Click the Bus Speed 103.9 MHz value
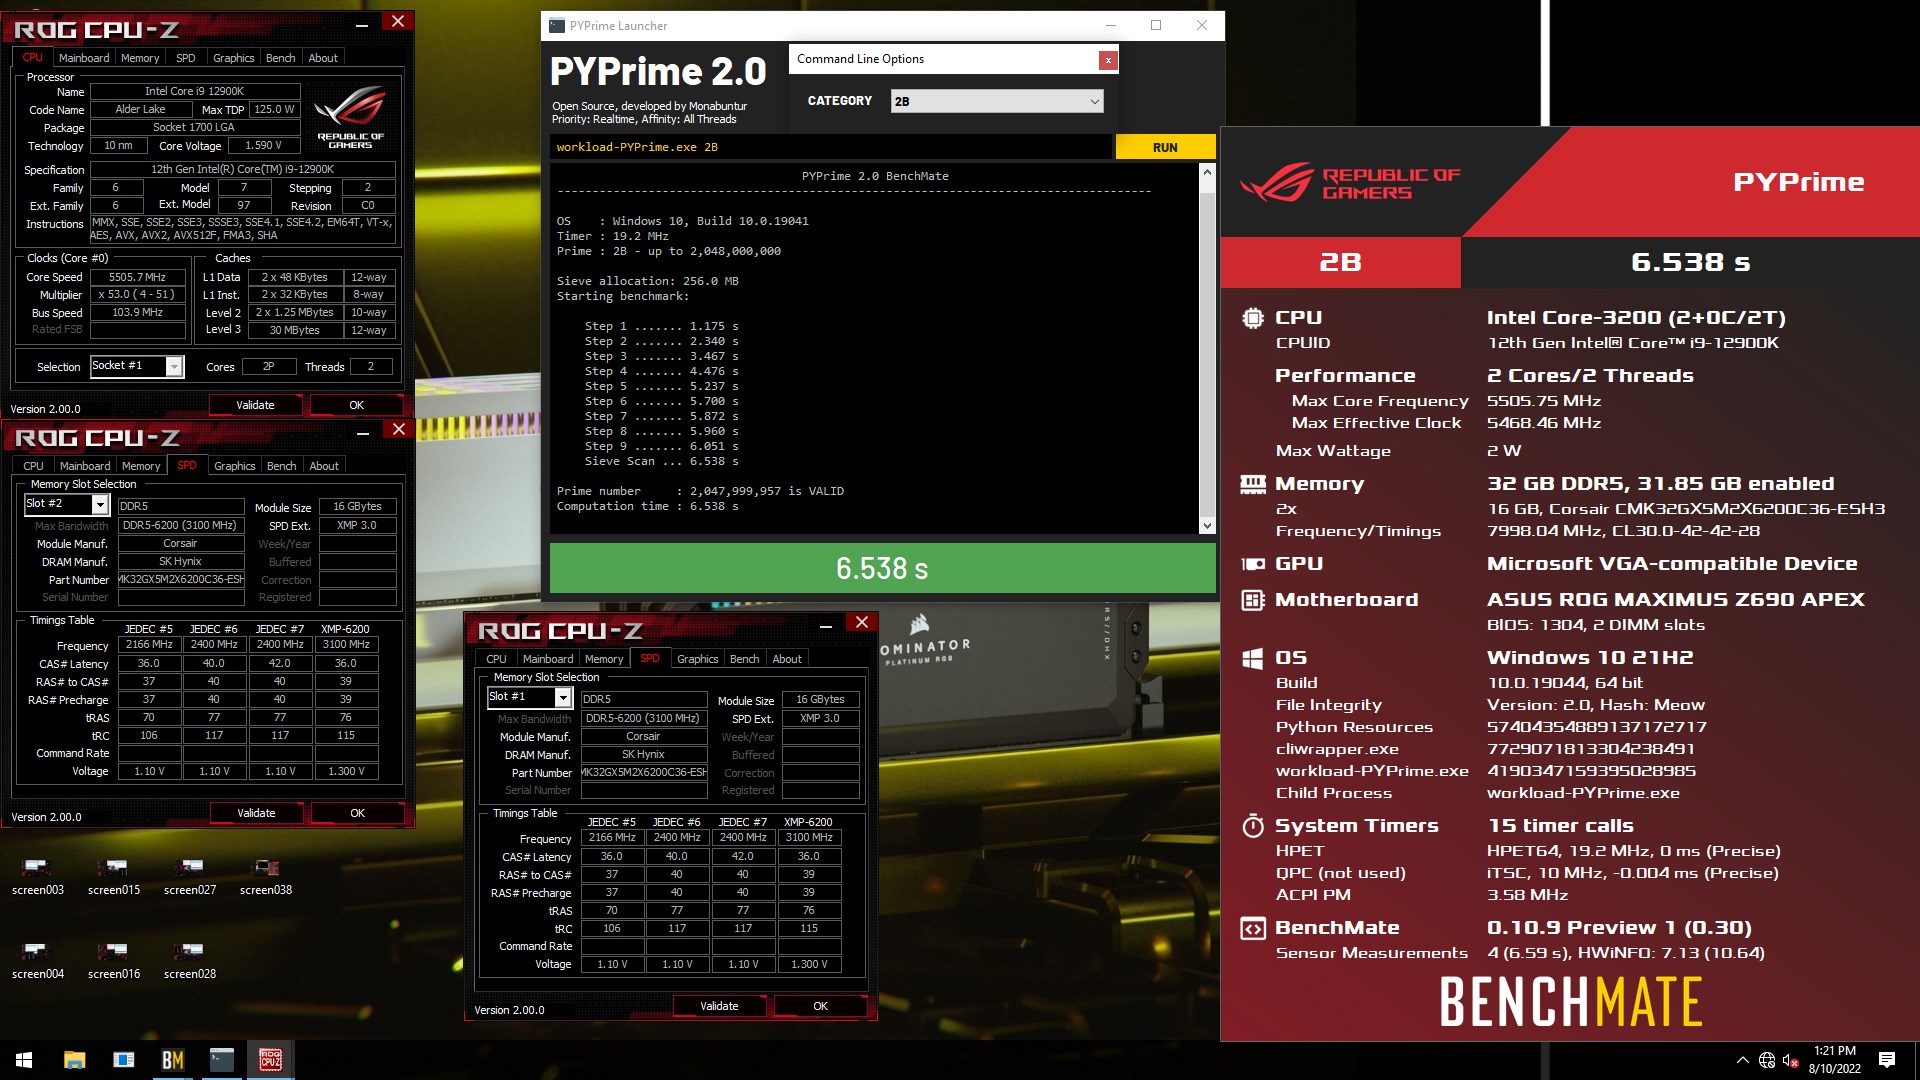 138,312
